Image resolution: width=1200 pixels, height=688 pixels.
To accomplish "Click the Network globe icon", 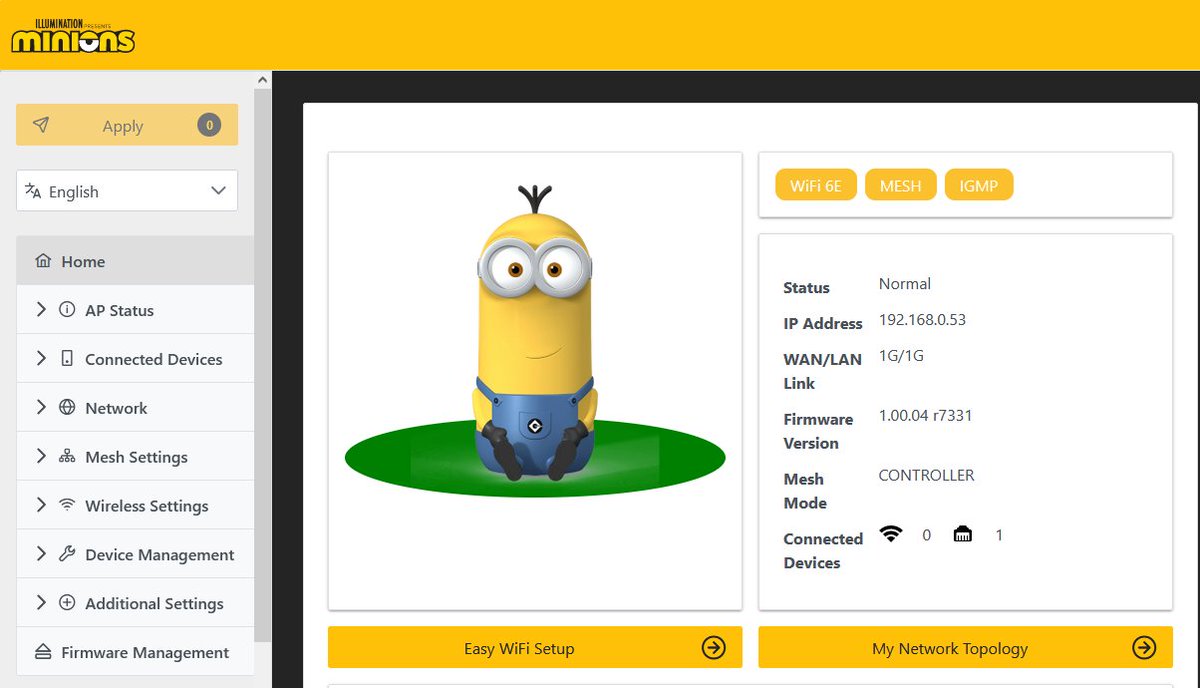I will pos(67,408).
